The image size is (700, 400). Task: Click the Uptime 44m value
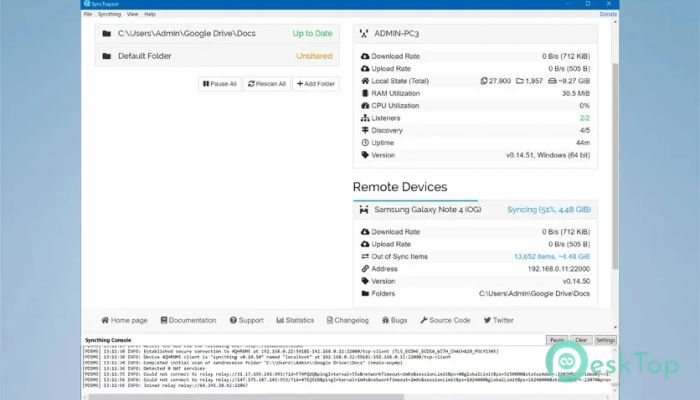tap(583, 143)
